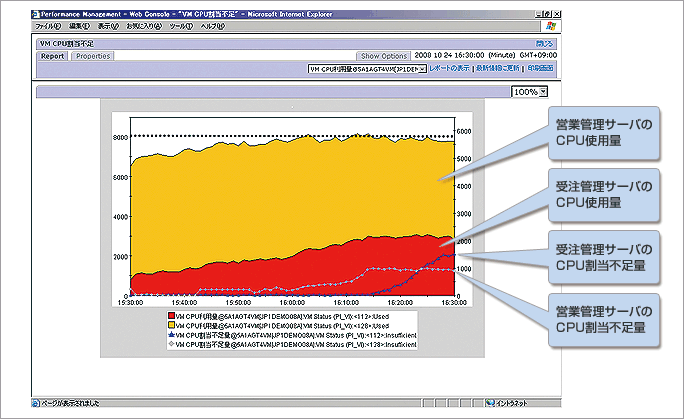
Task: Click the blue triangle legend marker <112>:Insufficient
Action: (171, 335)
